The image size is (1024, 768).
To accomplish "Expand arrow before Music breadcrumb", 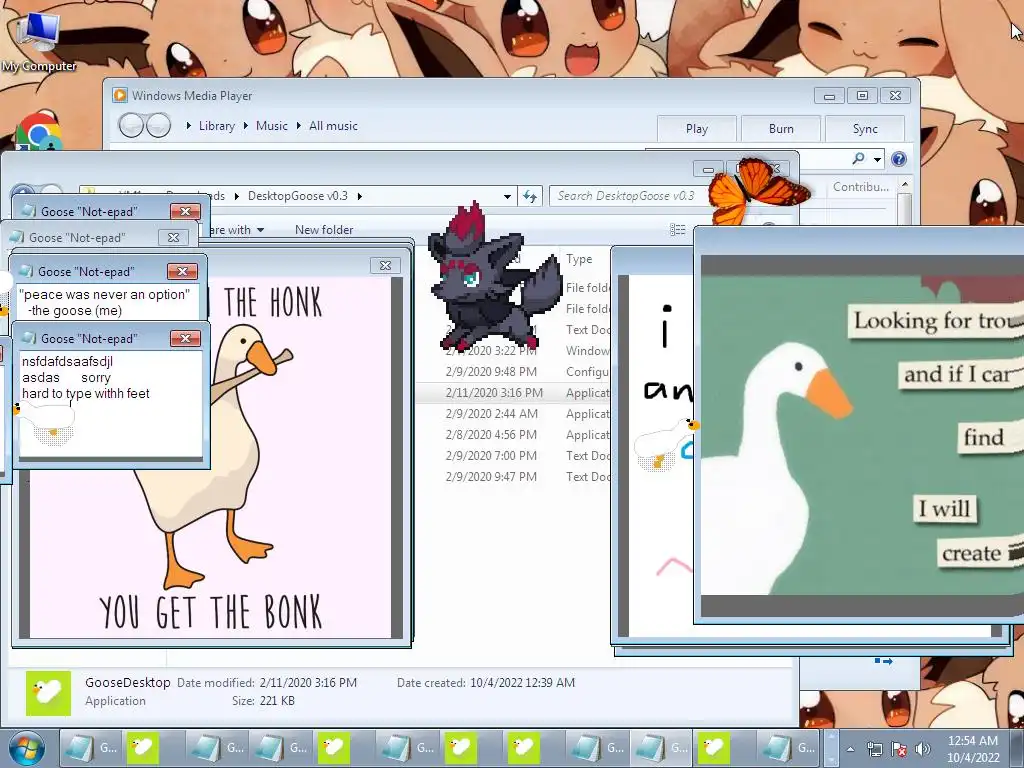I will (x=246, y=125).
